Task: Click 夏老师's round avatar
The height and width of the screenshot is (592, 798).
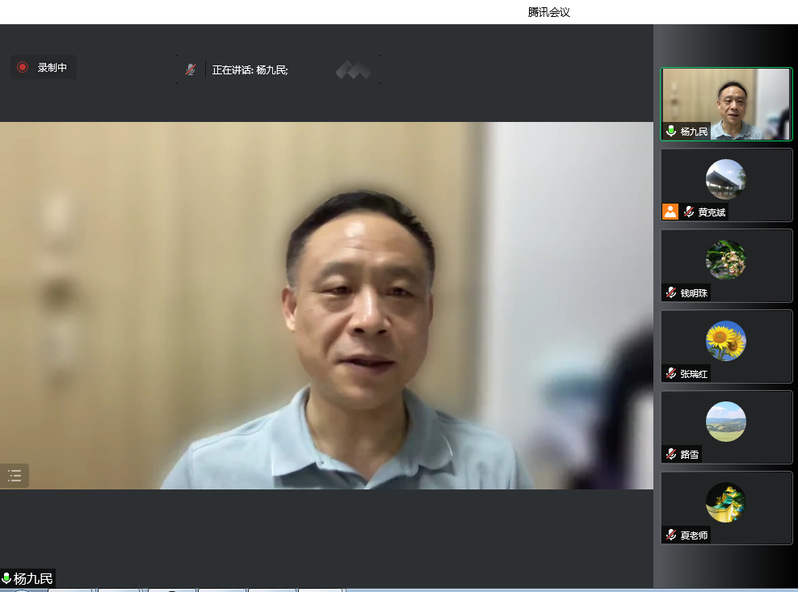Action: 725,502
